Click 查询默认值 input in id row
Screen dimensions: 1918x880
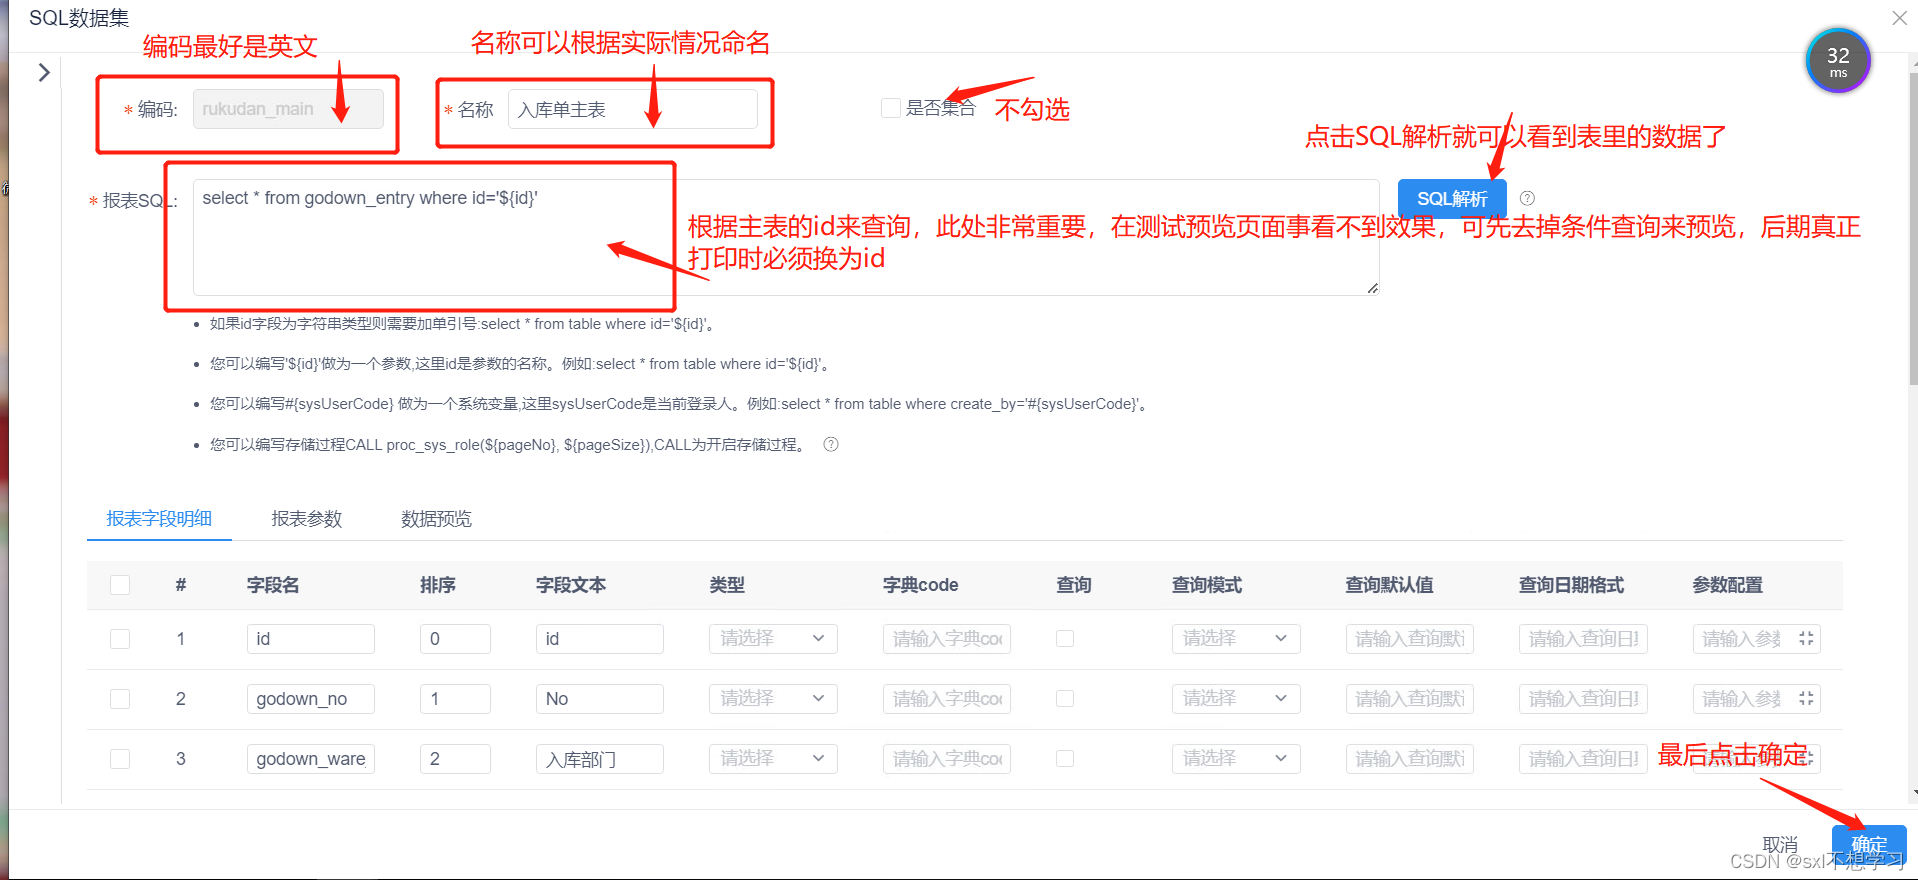click(x=1410, y=639)
